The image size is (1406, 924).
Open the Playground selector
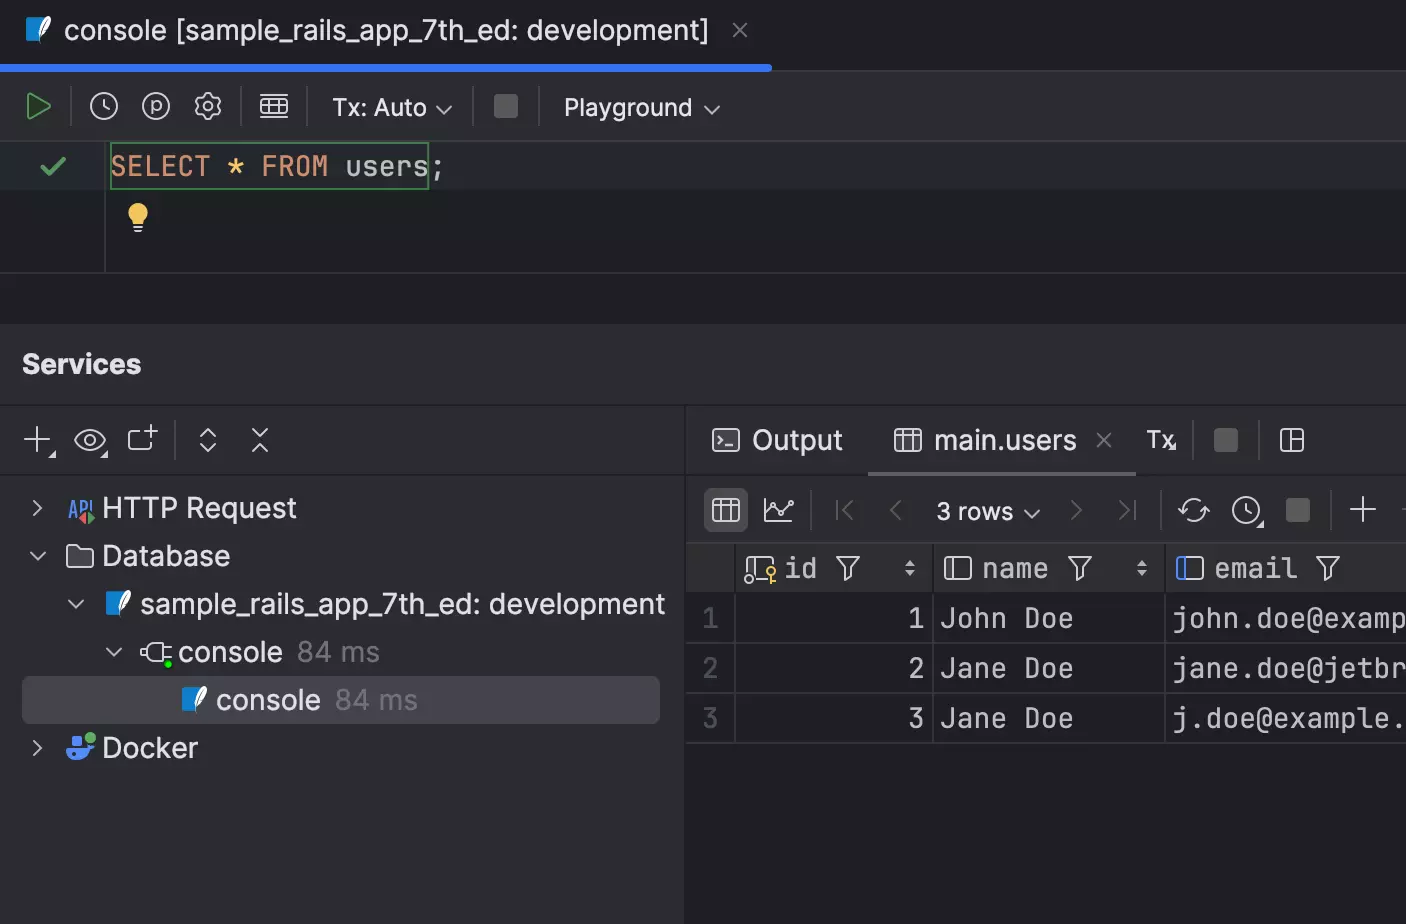(641, 107)
